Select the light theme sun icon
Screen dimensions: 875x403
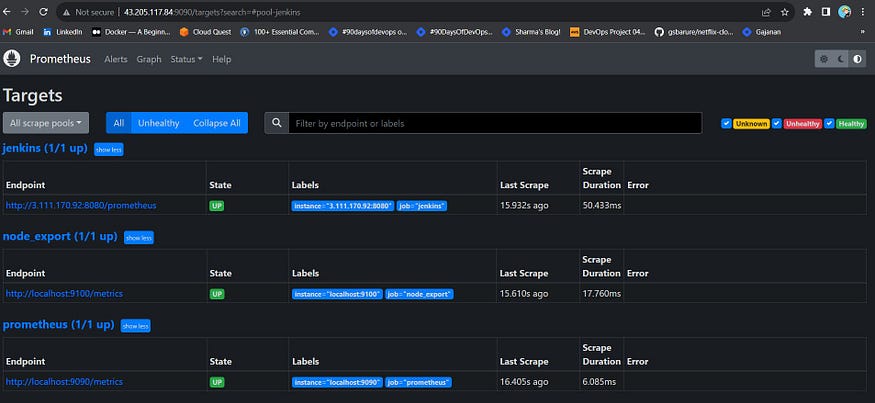(824, 59)
